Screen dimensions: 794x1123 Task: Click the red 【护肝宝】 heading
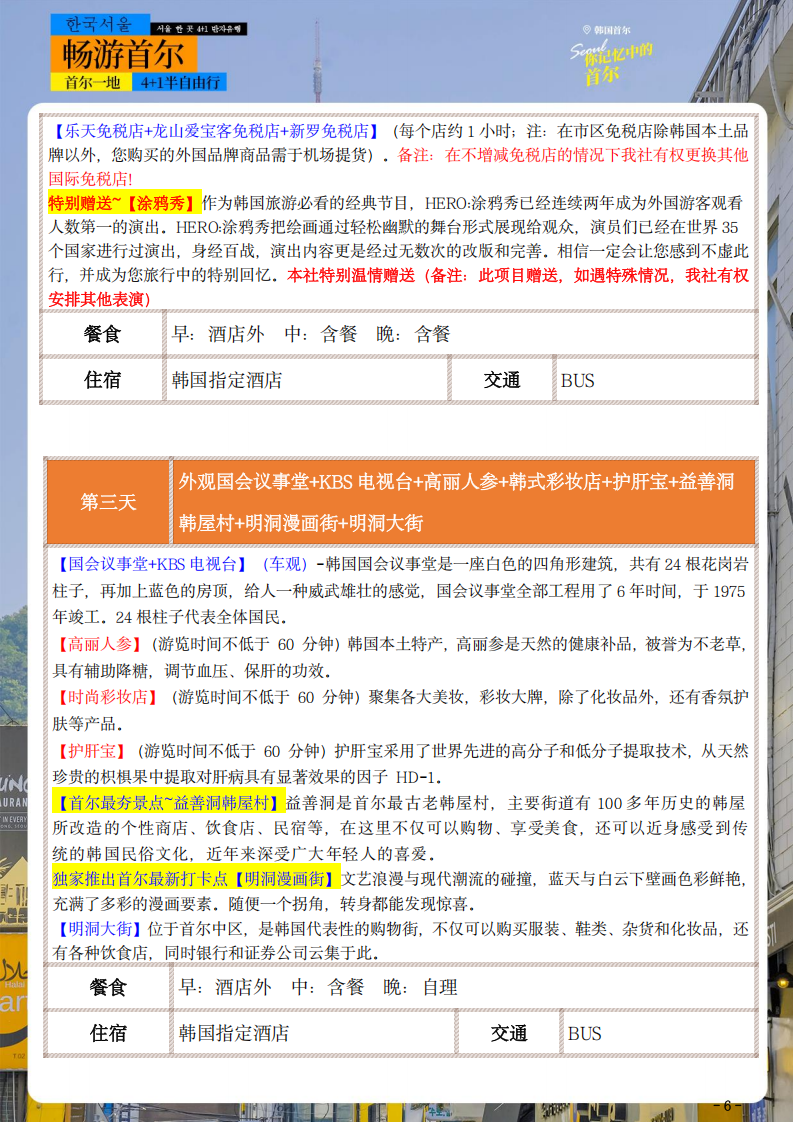click(x=91, y=750)
